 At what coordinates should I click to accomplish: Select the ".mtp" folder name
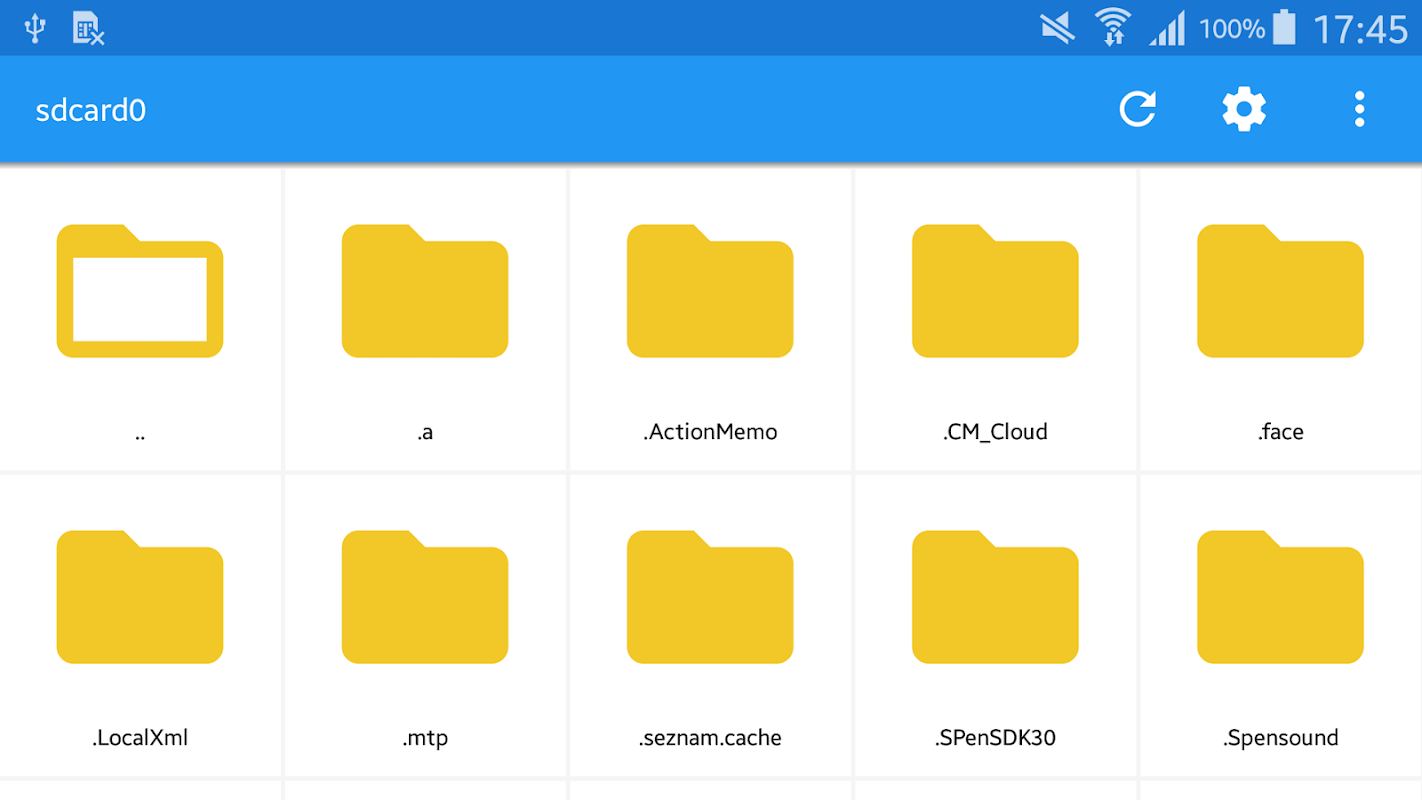point(425,739)
